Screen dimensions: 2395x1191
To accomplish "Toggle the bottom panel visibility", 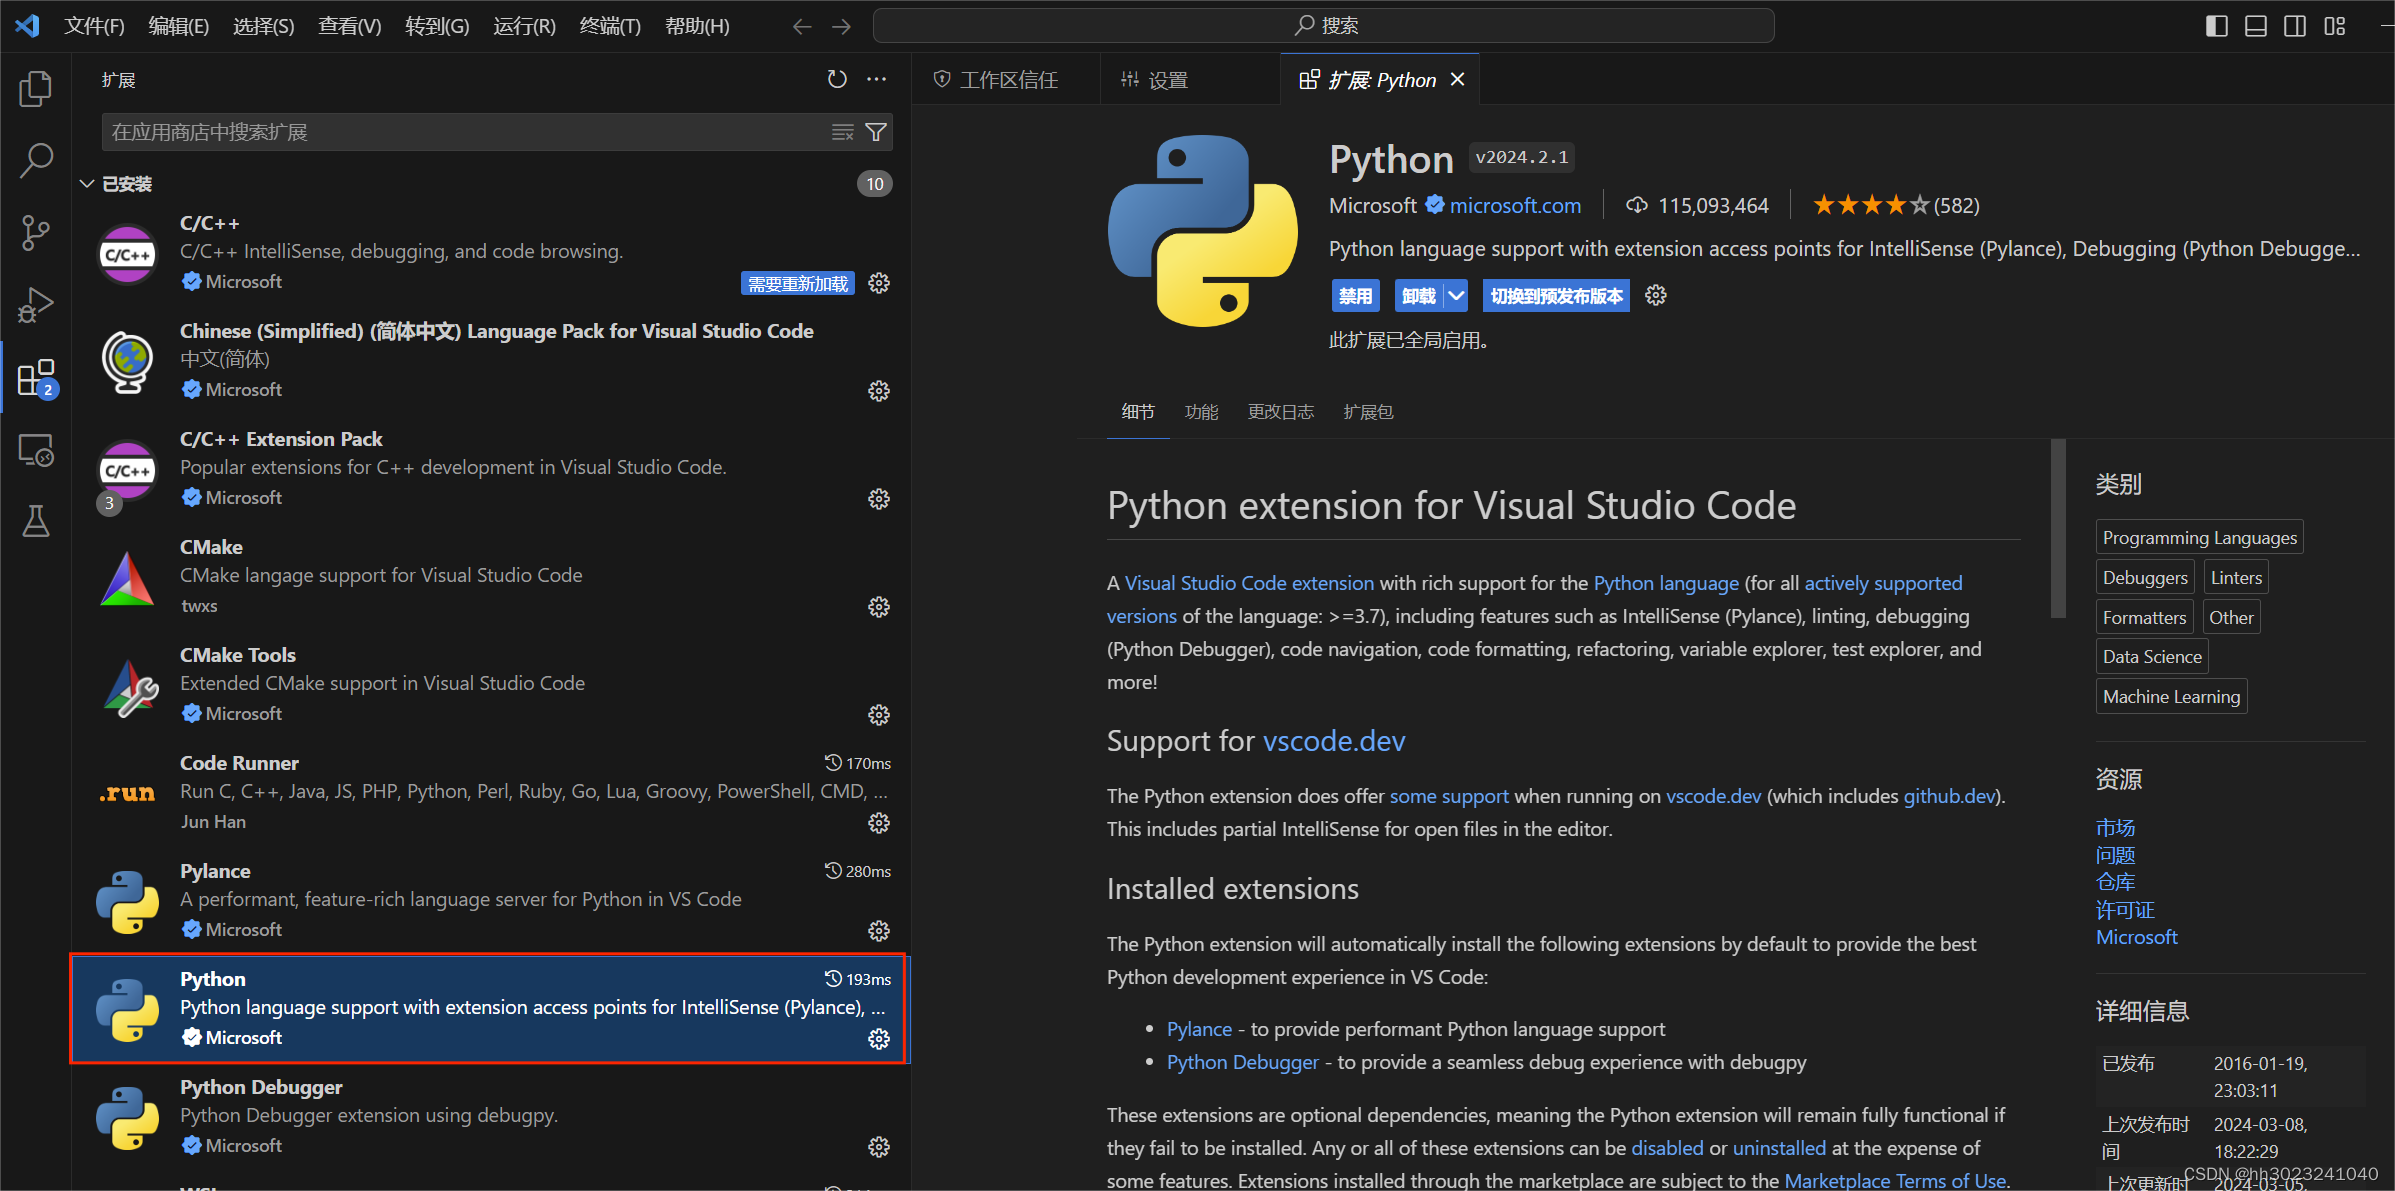I will [x=2256, y=25].
